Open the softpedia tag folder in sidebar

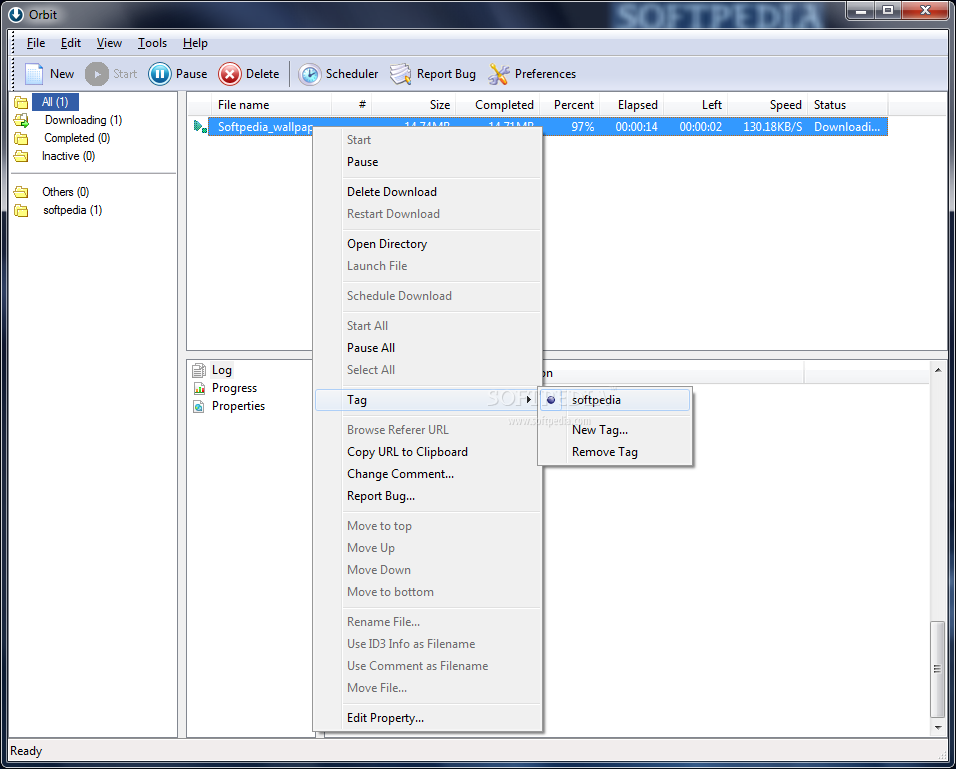tap(21, 210)
